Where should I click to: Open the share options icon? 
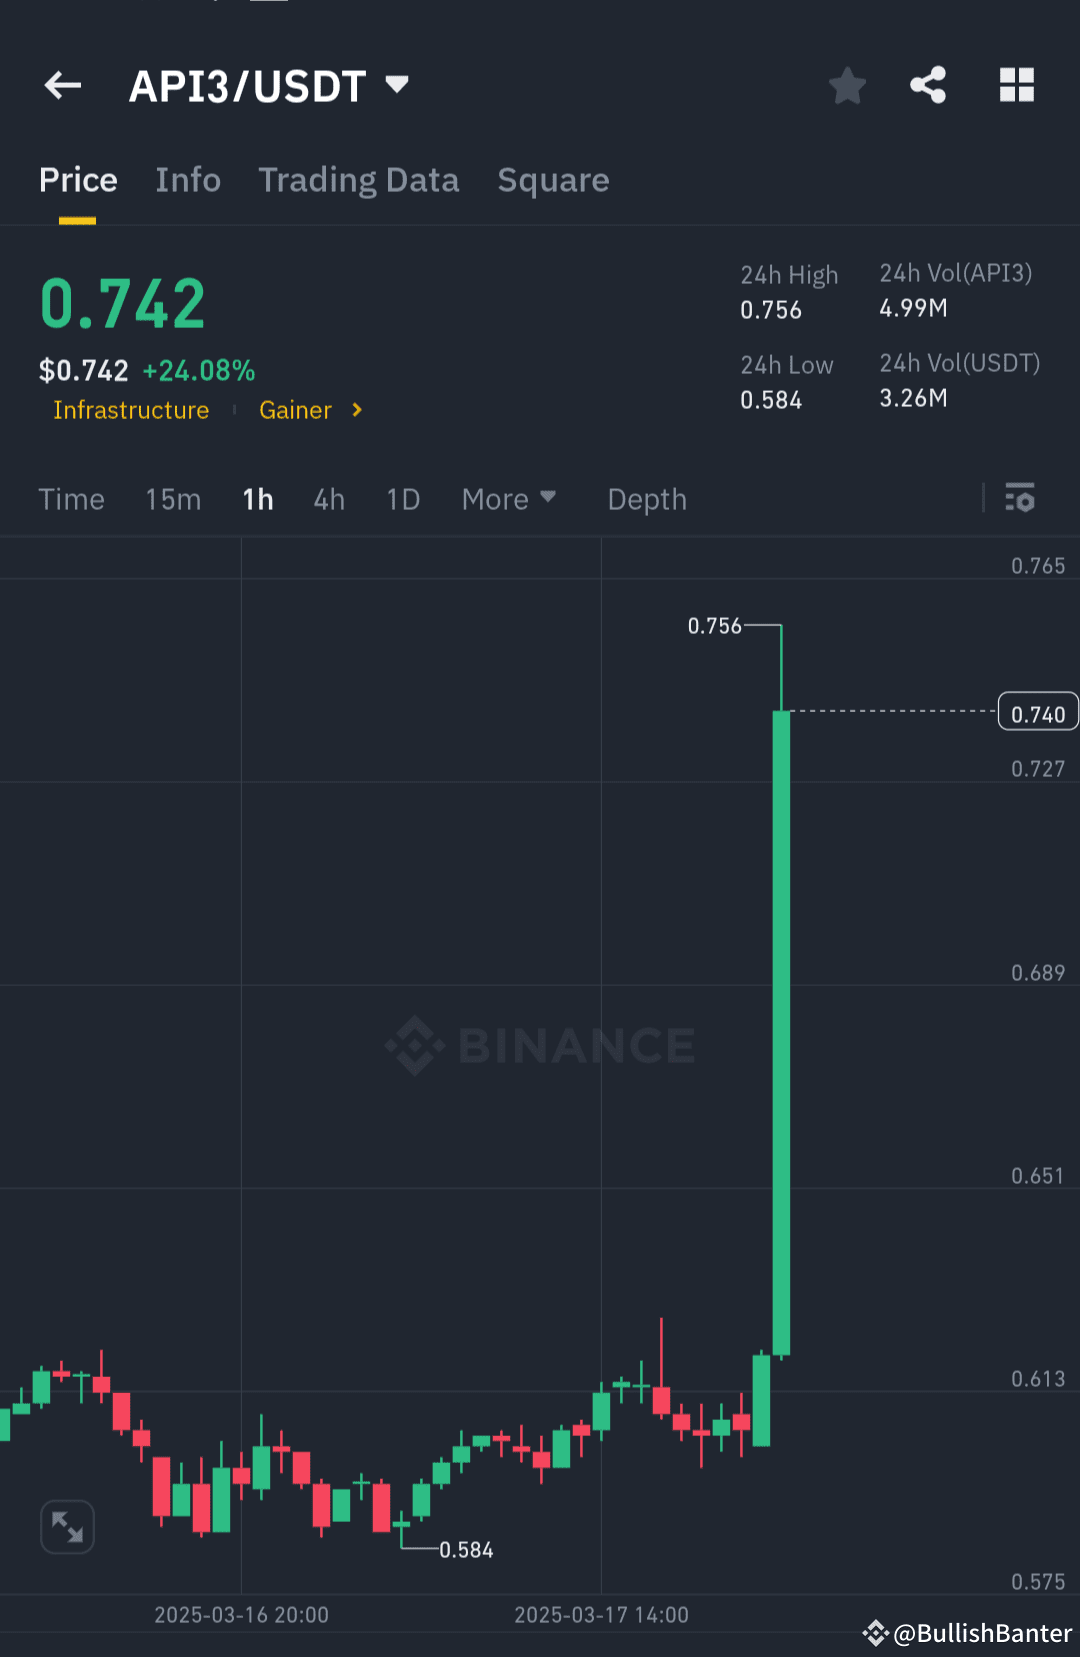(x=927, y=85)
